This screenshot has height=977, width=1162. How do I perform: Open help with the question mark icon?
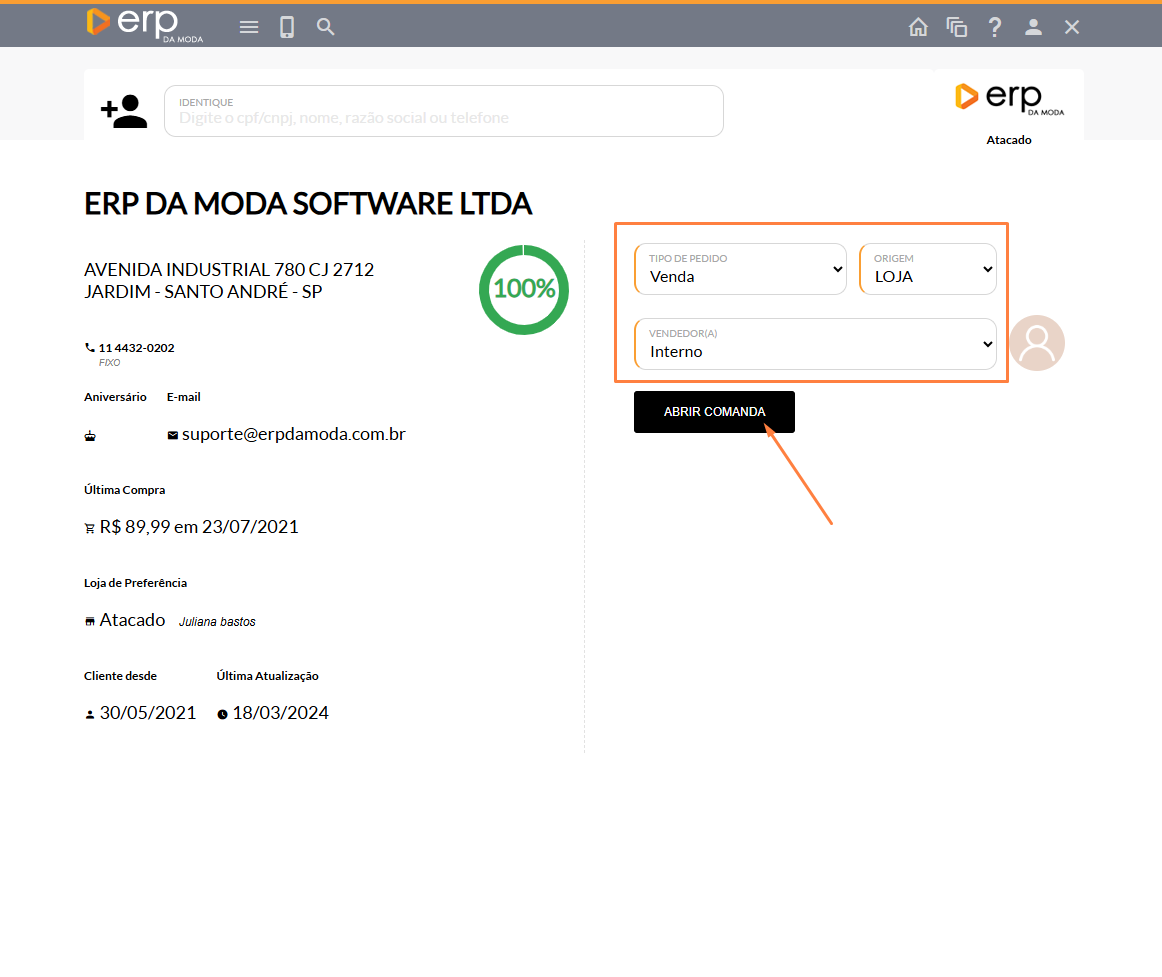(x=995, y=27)
